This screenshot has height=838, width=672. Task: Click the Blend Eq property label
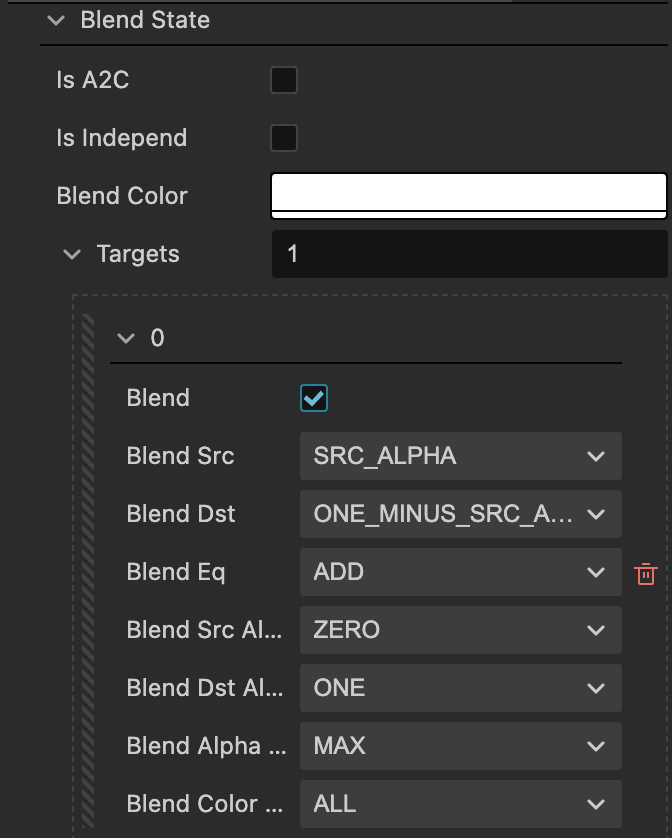[x=176, y=572]
